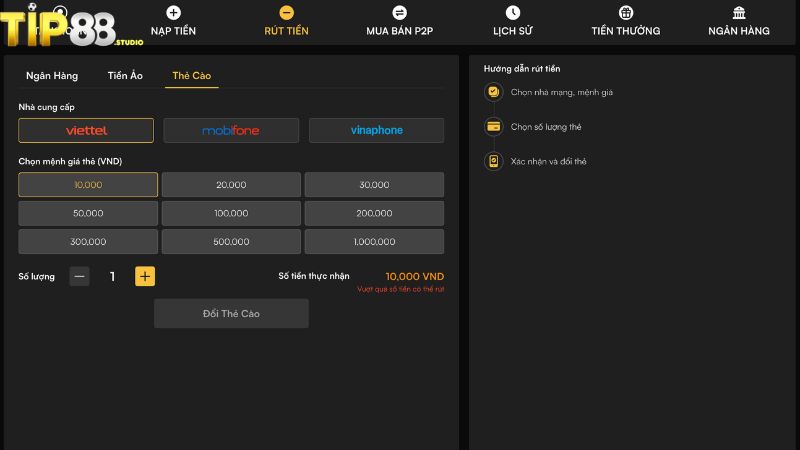This screenshot has width=800, height=450.
Task: Decrease quantity with the minus button
Action: tap(79, 276)
